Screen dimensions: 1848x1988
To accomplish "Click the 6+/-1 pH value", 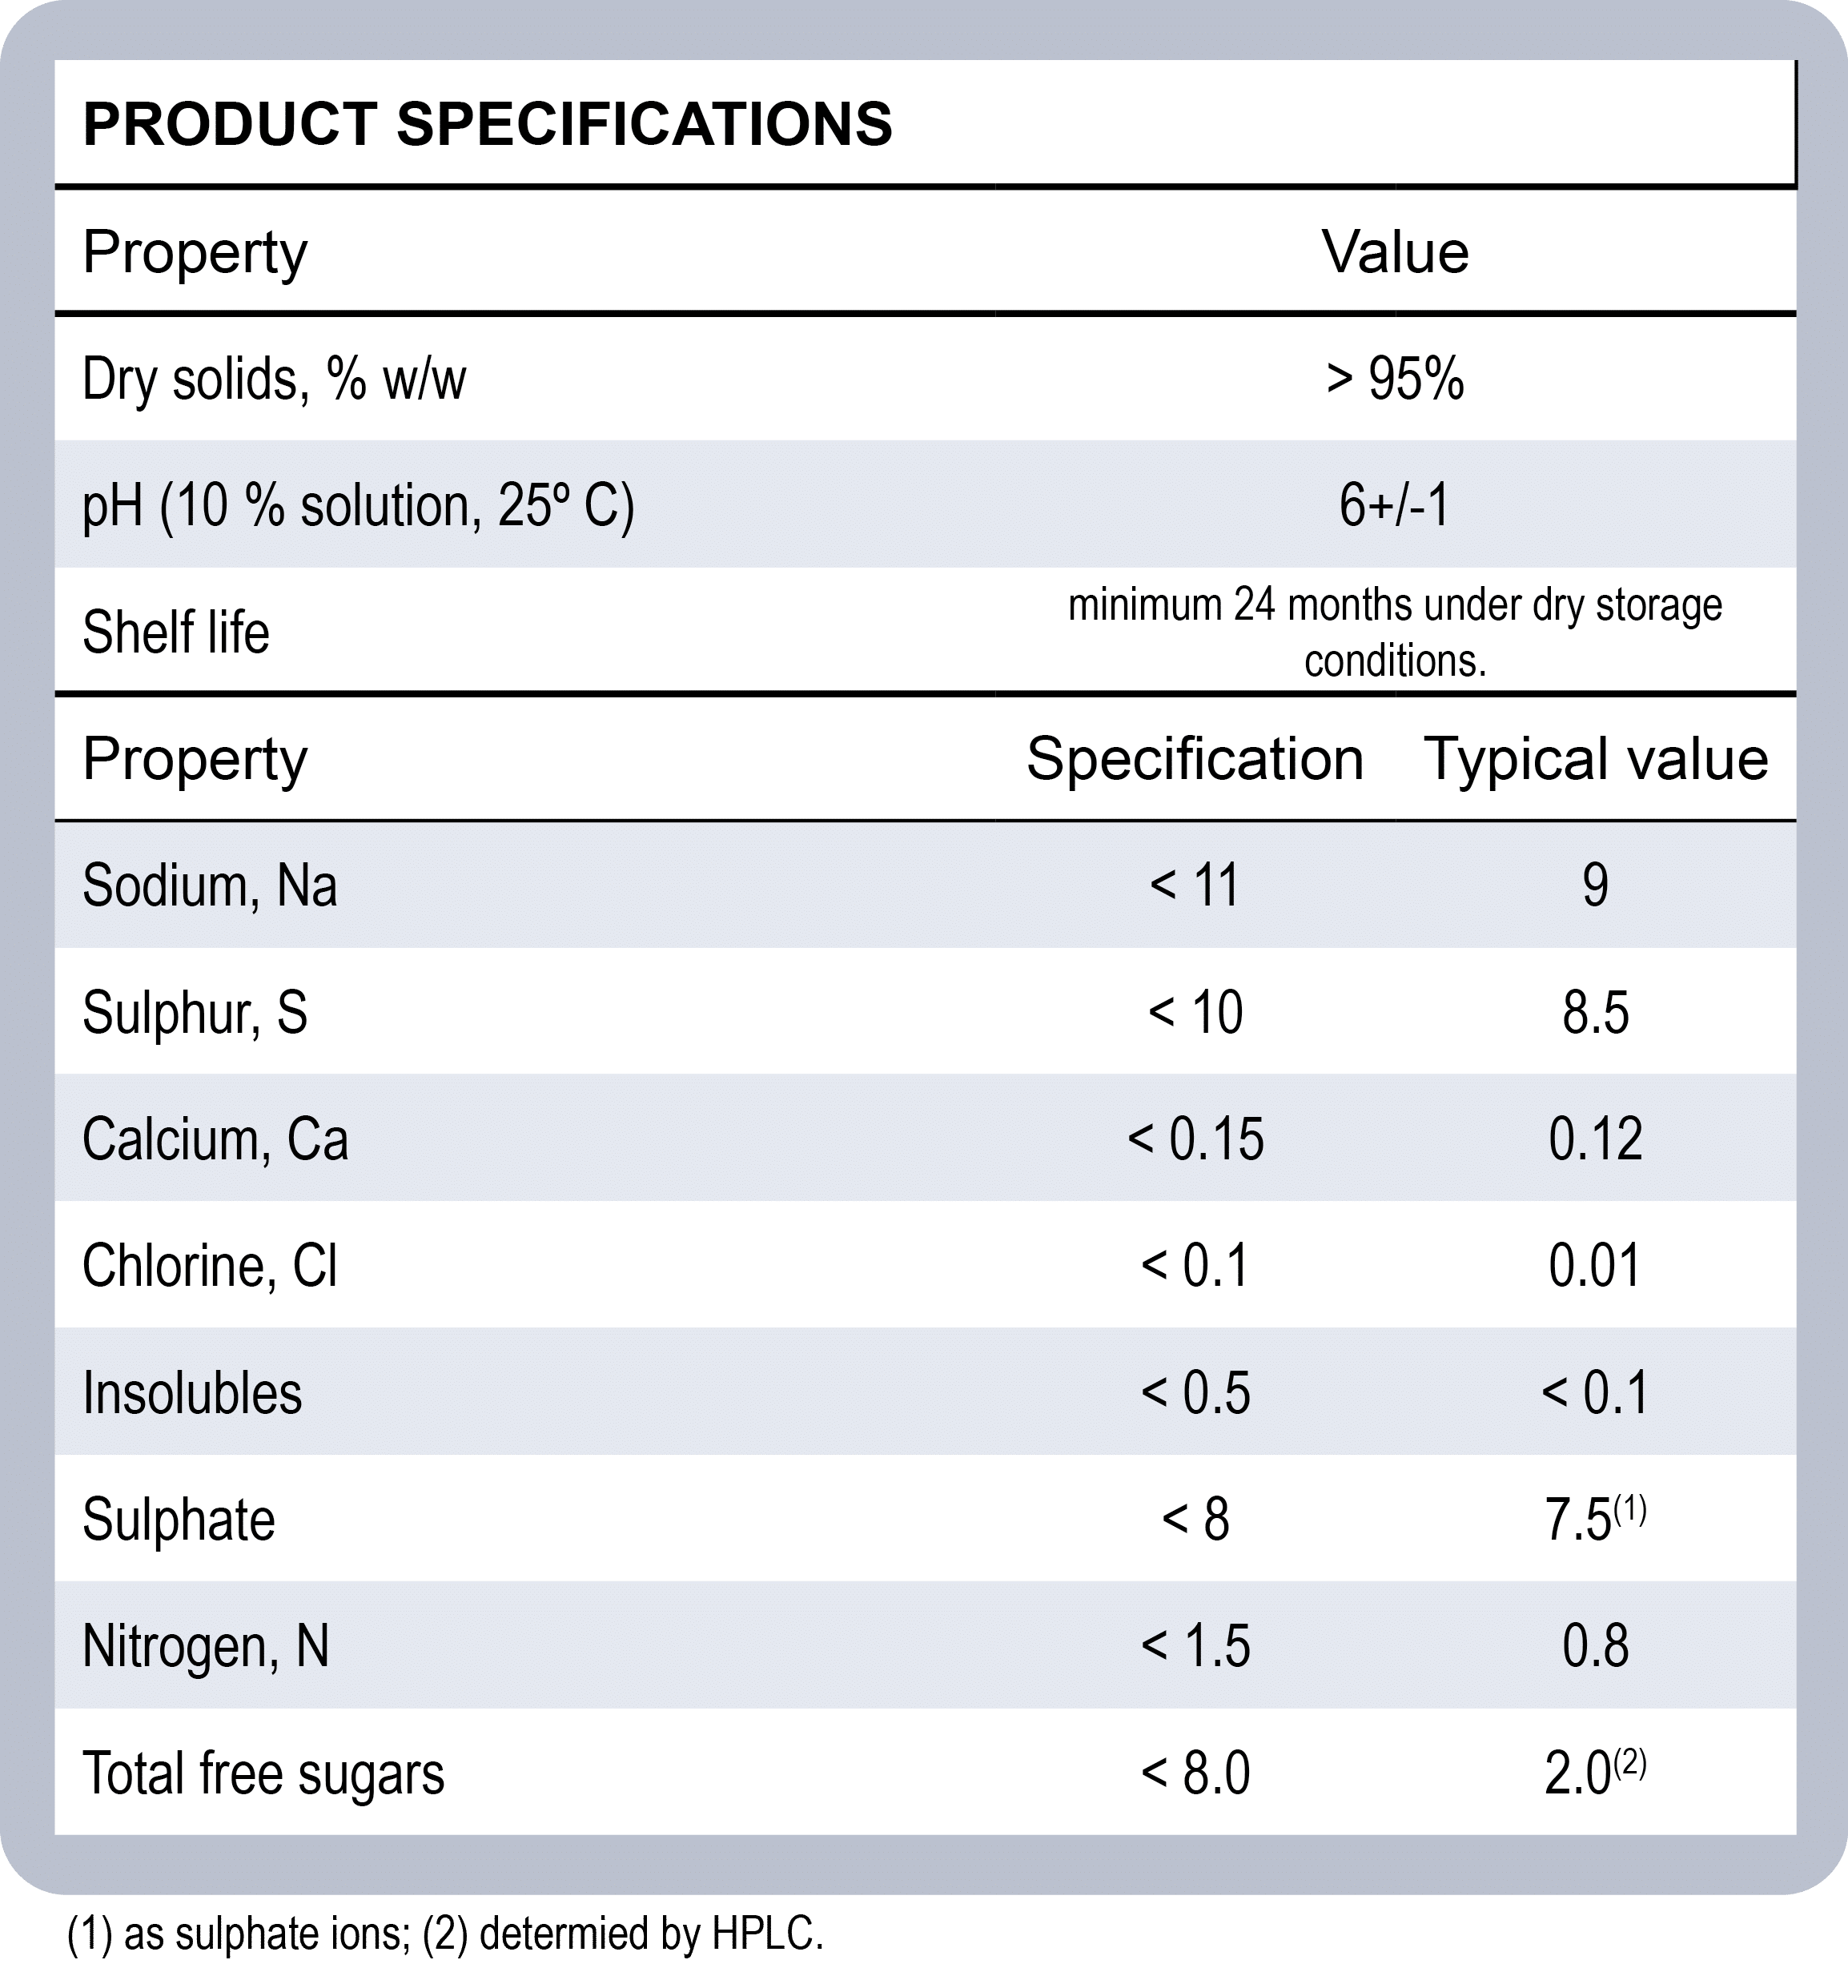I will [1395, 506].
